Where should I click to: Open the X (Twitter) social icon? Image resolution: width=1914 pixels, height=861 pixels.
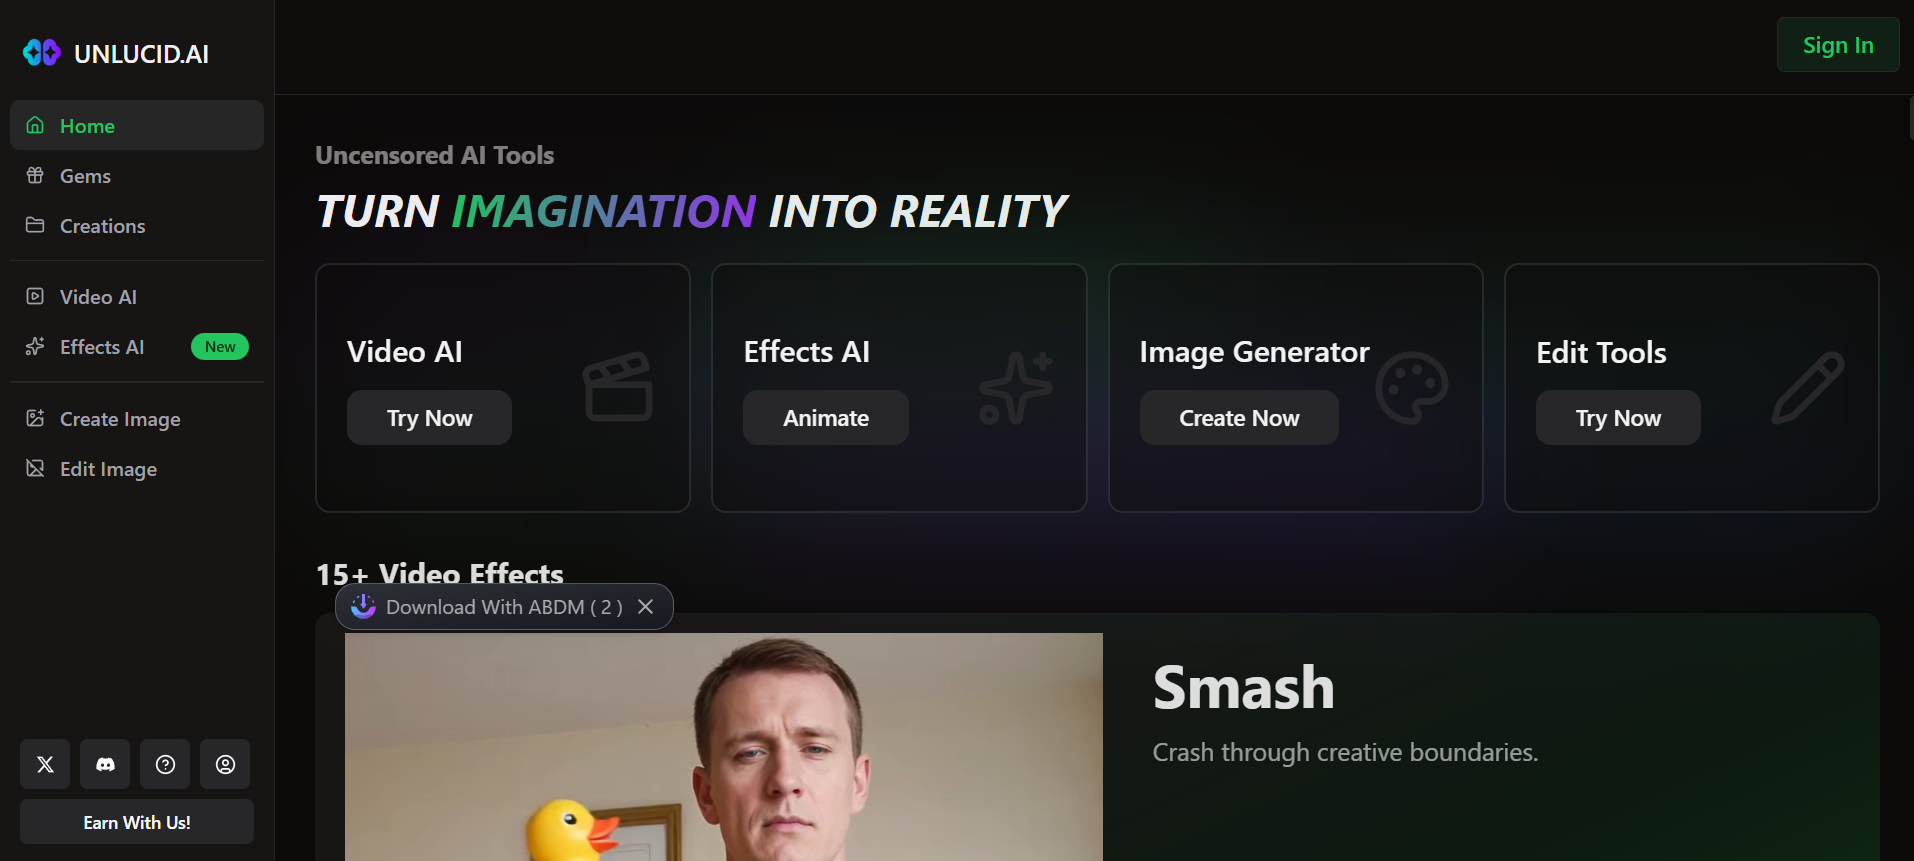pyautogui.click(x=45, y=764)
